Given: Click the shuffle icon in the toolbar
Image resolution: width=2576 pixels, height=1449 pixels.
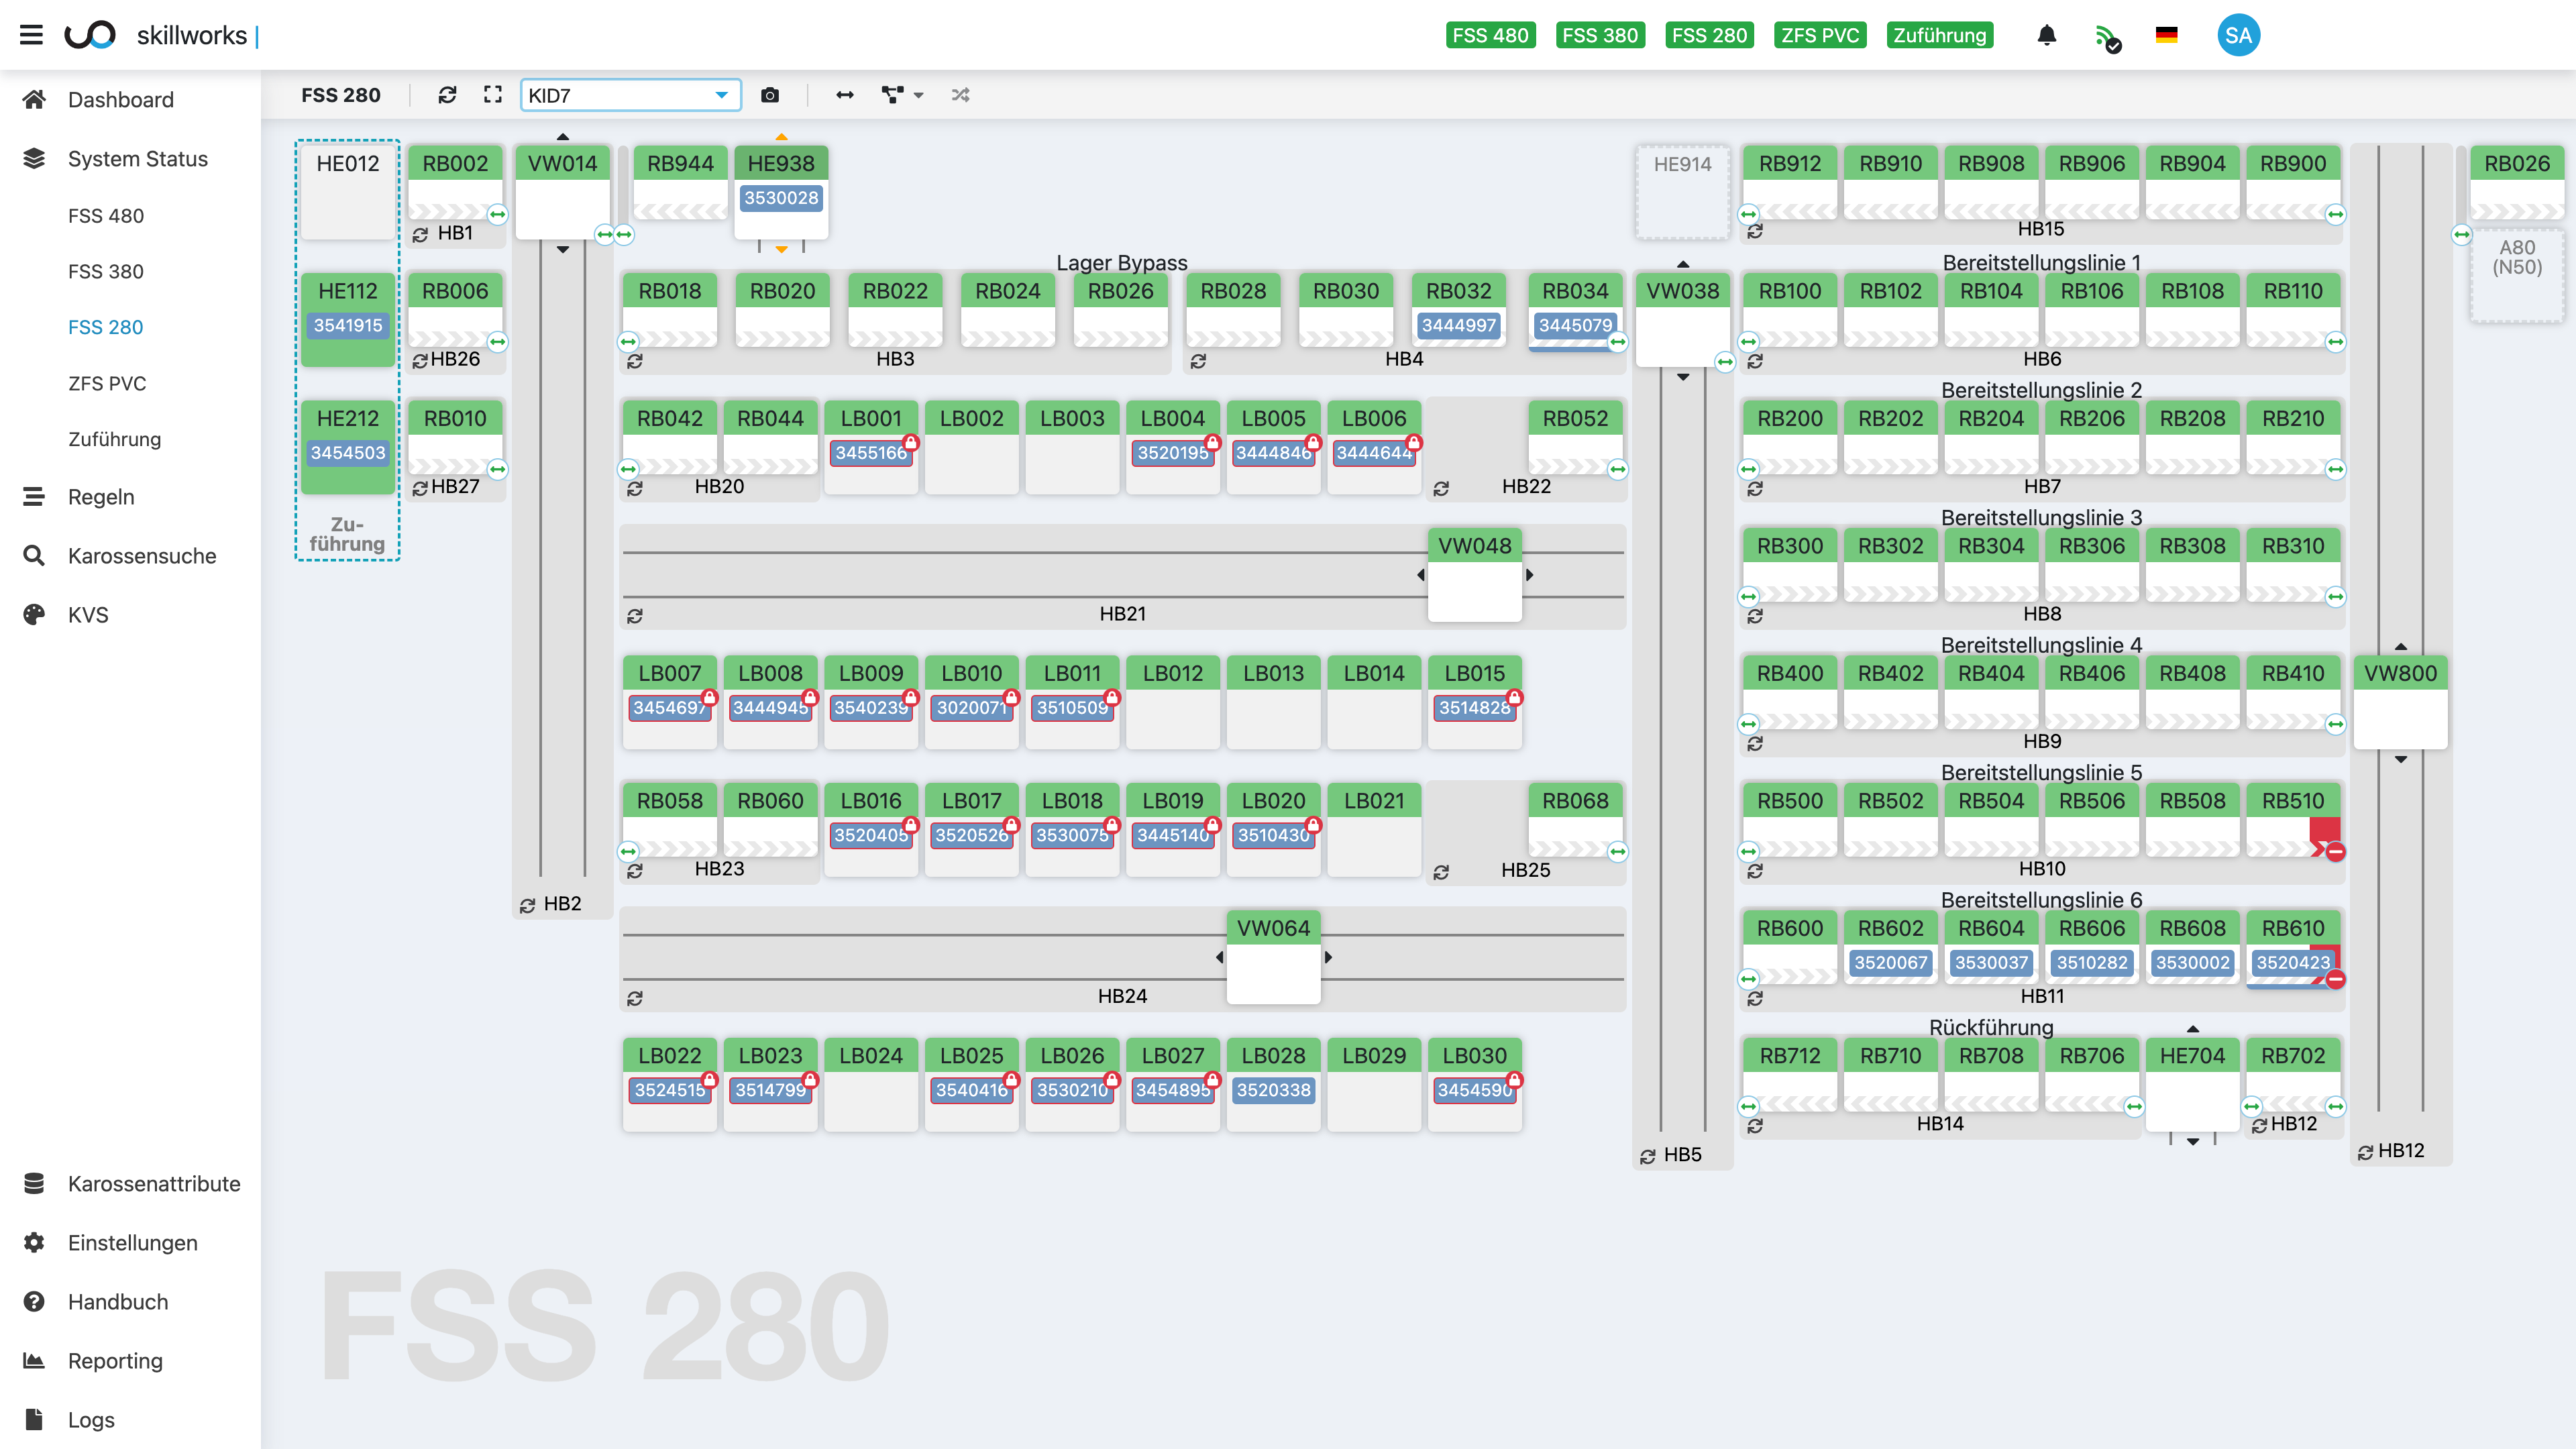Looking at the screenshot, I should 960,95.
